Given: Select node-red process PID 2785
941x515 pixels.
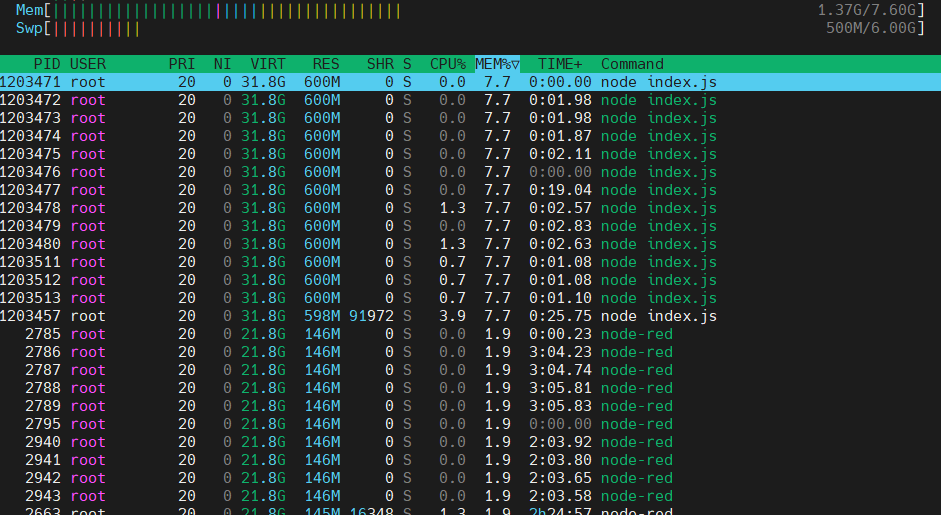Looking at the screenshot, I should [x=470, y=334].
